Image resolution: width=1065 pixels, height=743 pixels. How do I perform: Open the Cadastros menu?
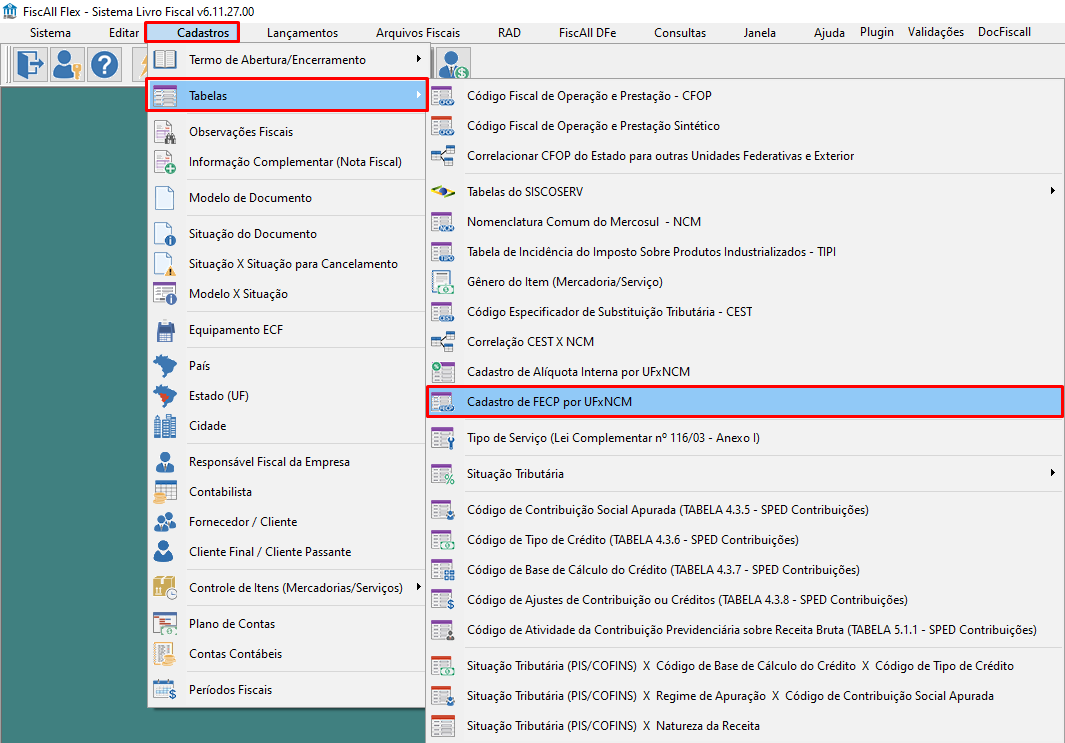(x=192, y=33)
